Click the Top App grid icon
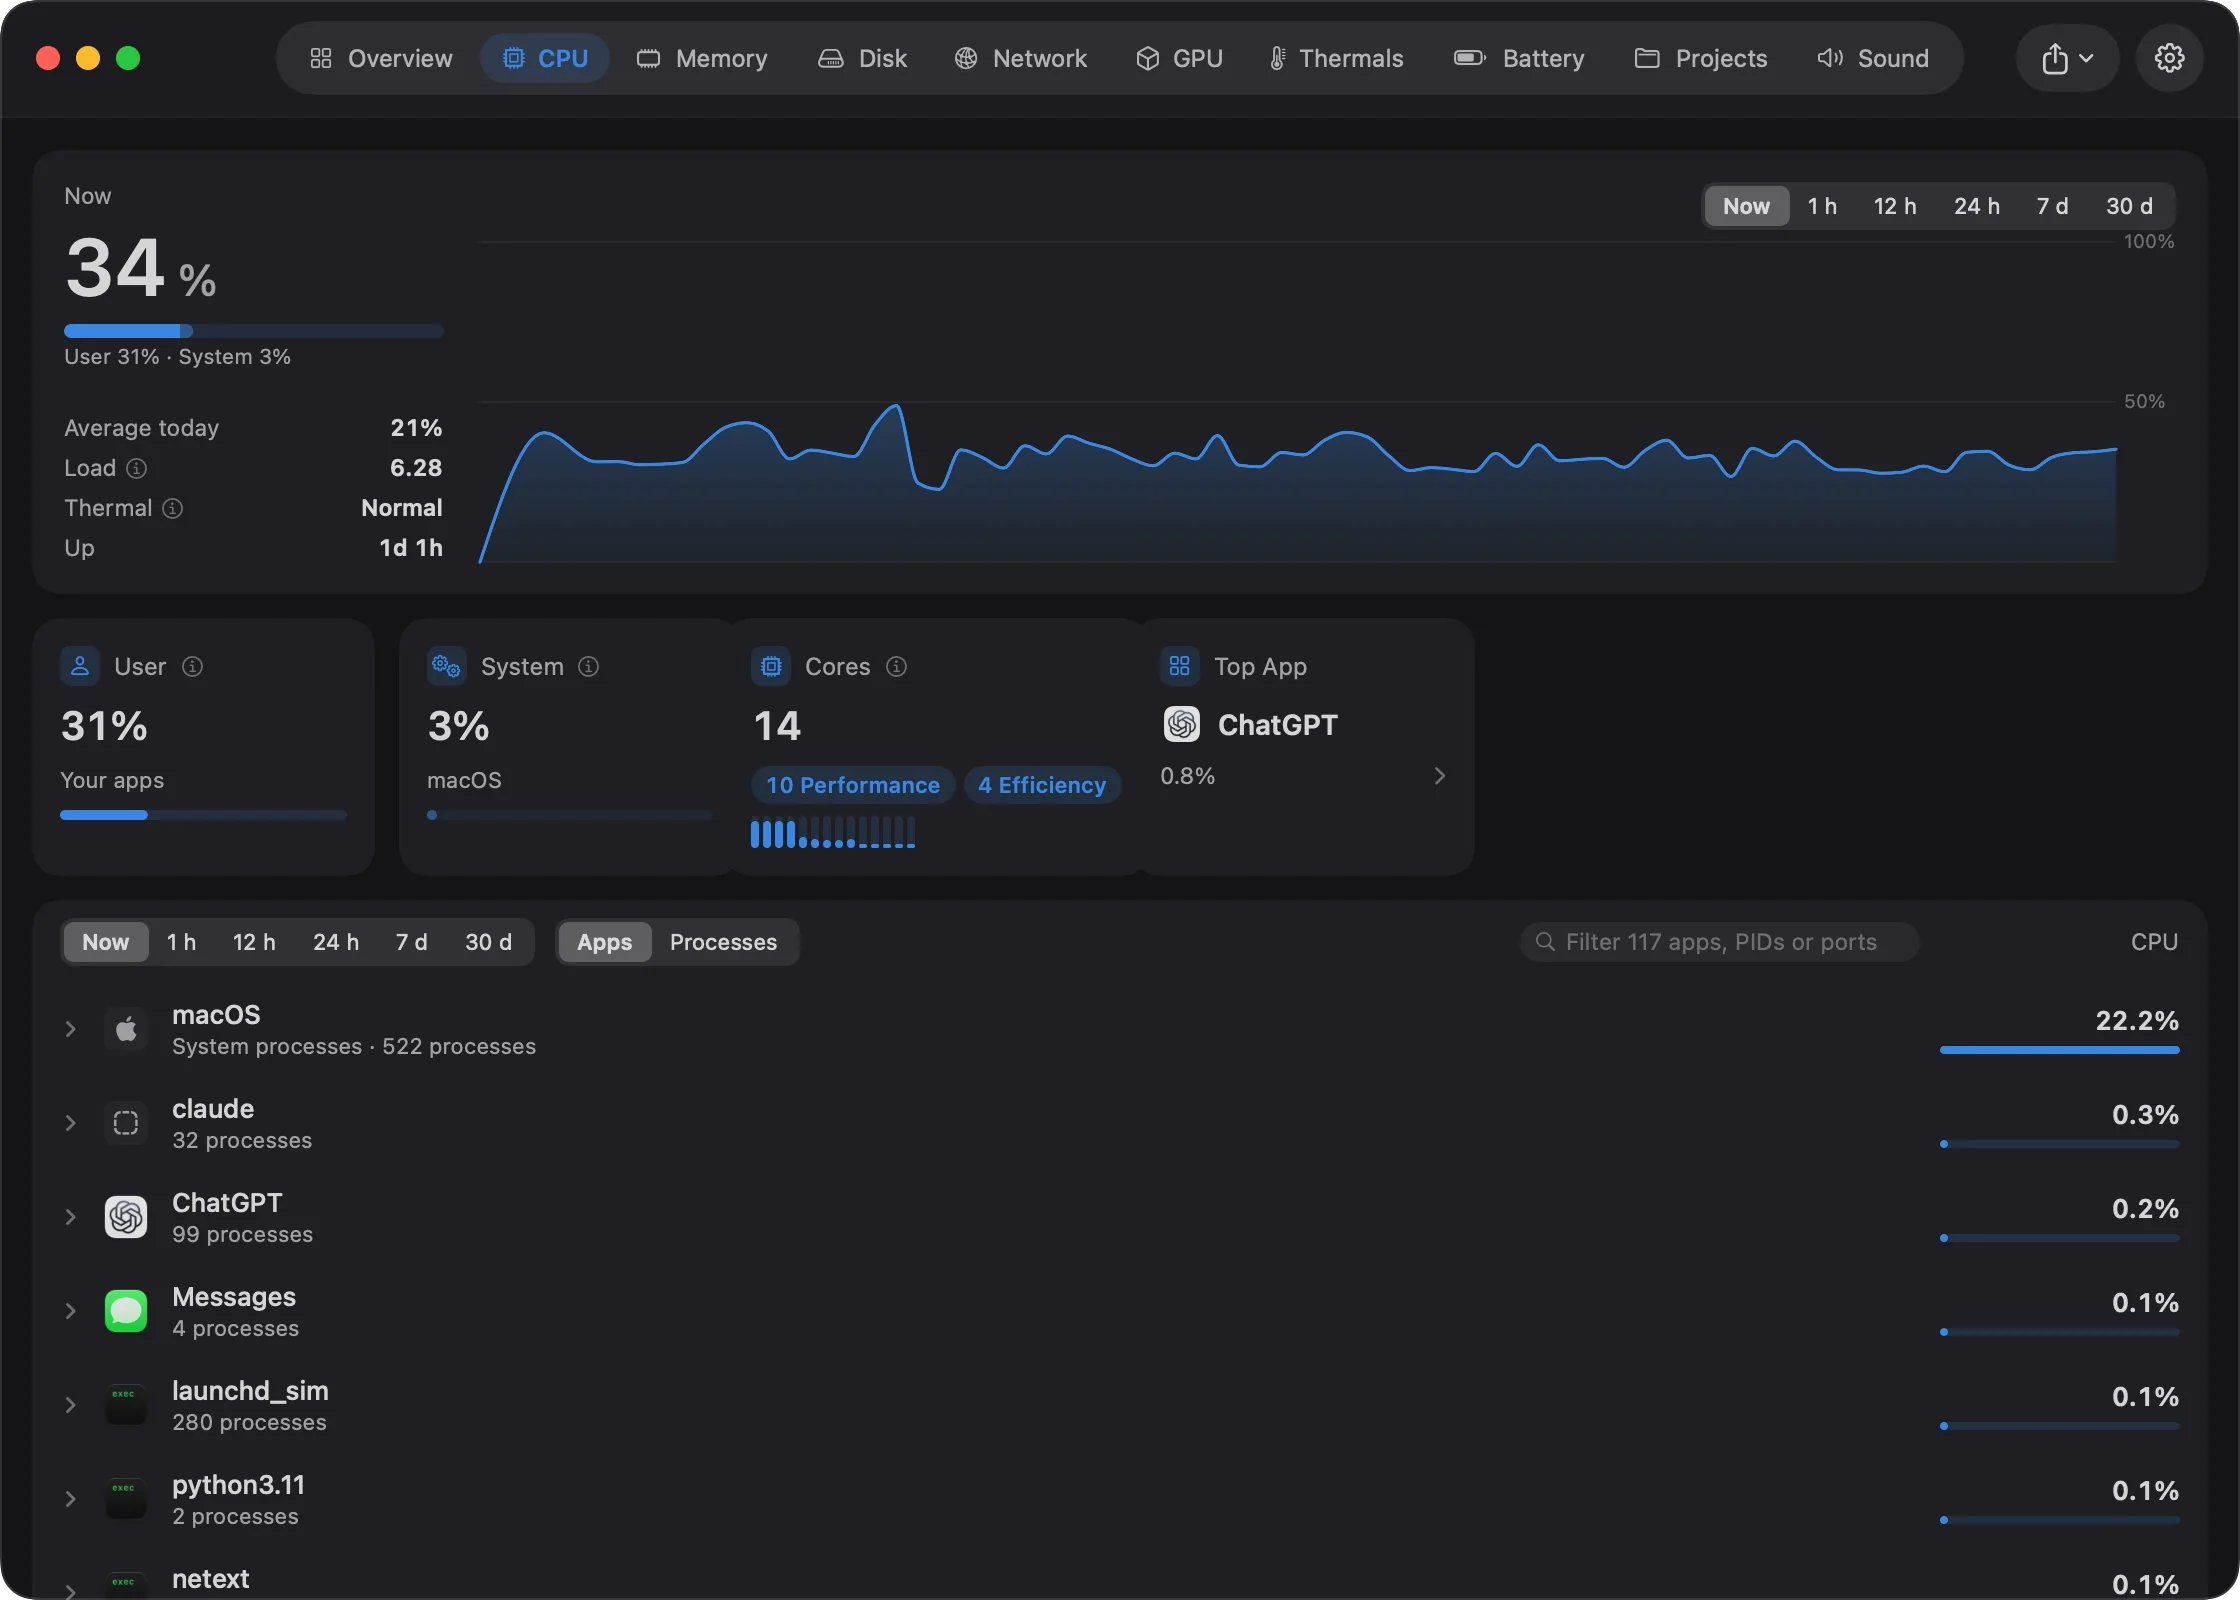 [x=1180, y=666]
